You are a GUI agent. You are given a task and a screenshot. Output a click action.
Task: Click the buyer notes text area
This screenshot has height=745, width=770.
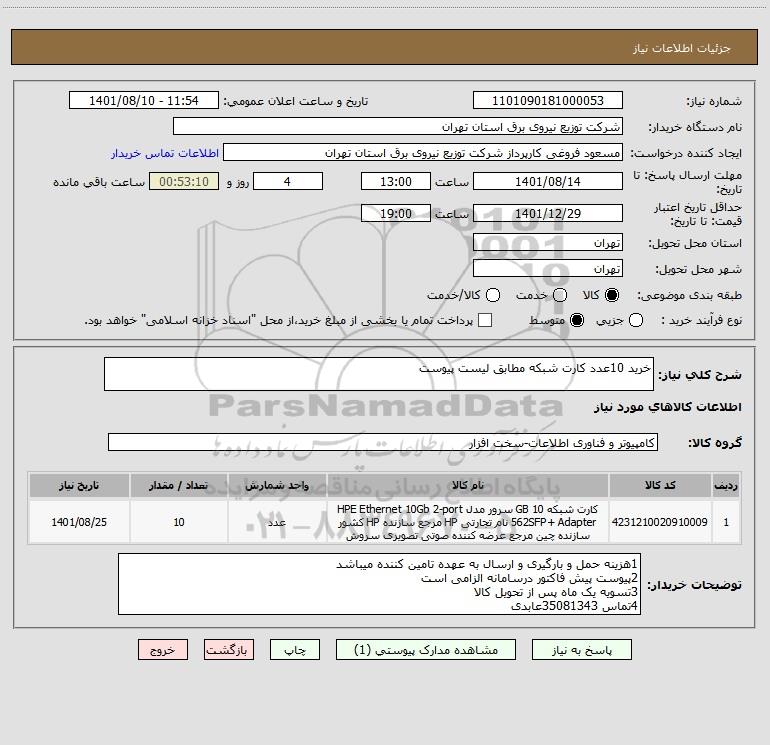tap(380, 584)
